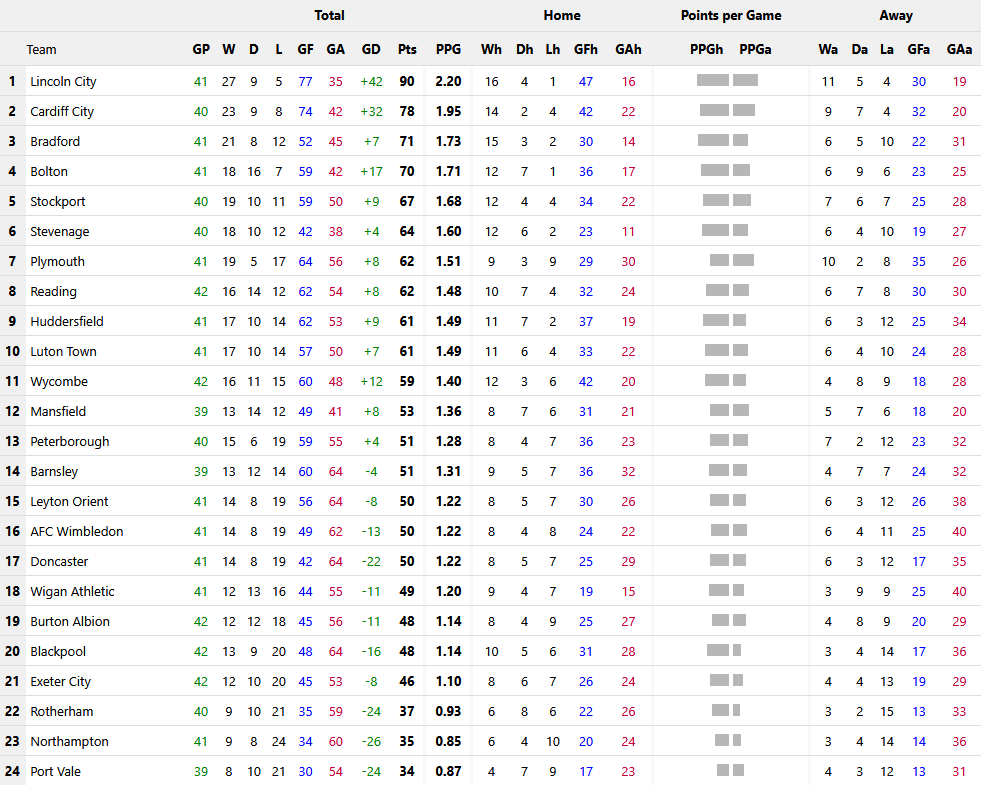Click the Cardiff City team name
The height and width of the screenshot is (785, 982).
tap(62, 111)
